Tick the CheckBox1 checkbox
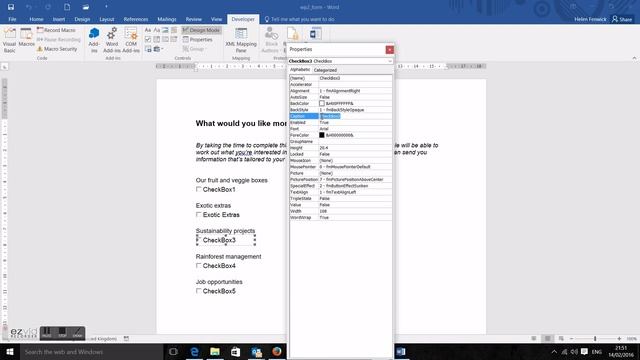The image size is (640, 360). 199,189
